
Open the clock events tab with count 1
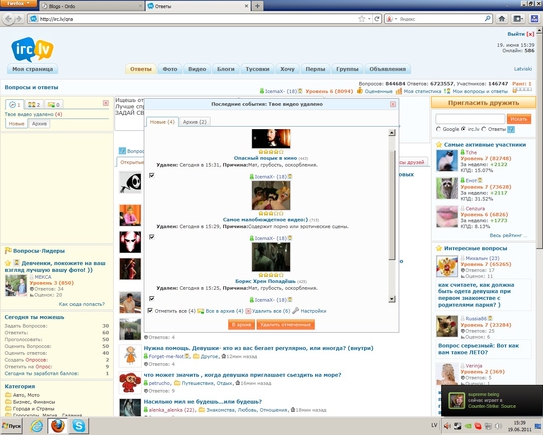15,104
